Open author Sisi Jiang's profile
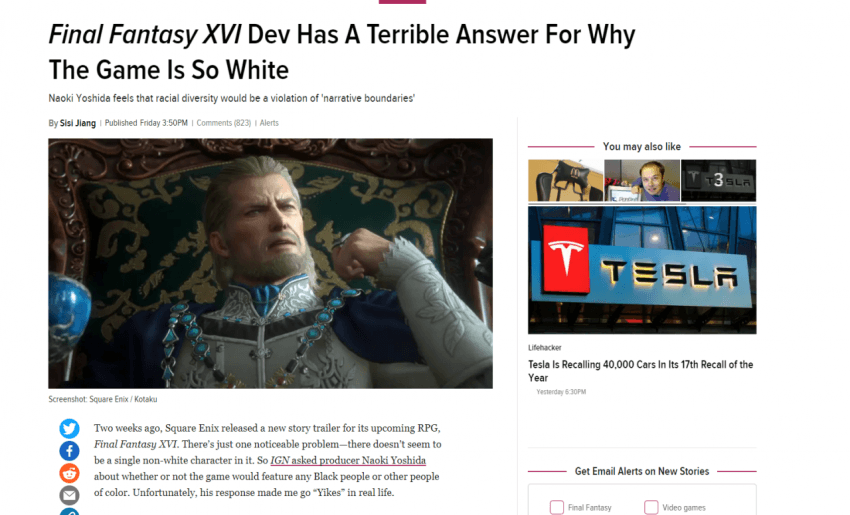The height and width of the screenshot is (515, 850). (x=78, y=123)
